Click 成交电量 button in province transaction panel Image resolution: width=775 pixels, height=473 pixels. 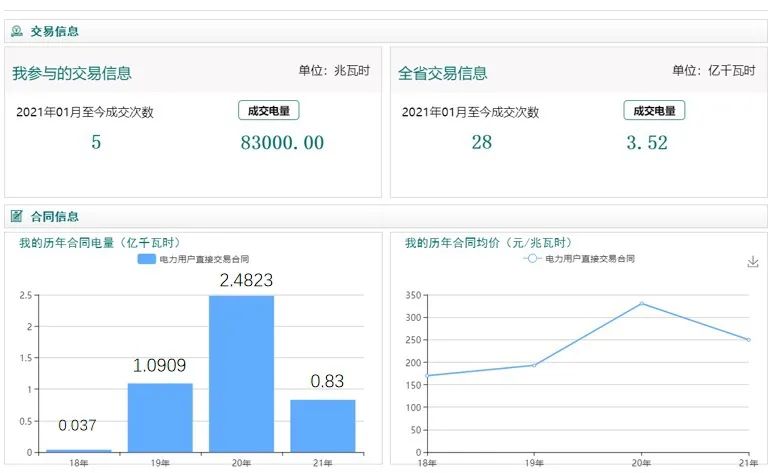[x=654, y=110]
